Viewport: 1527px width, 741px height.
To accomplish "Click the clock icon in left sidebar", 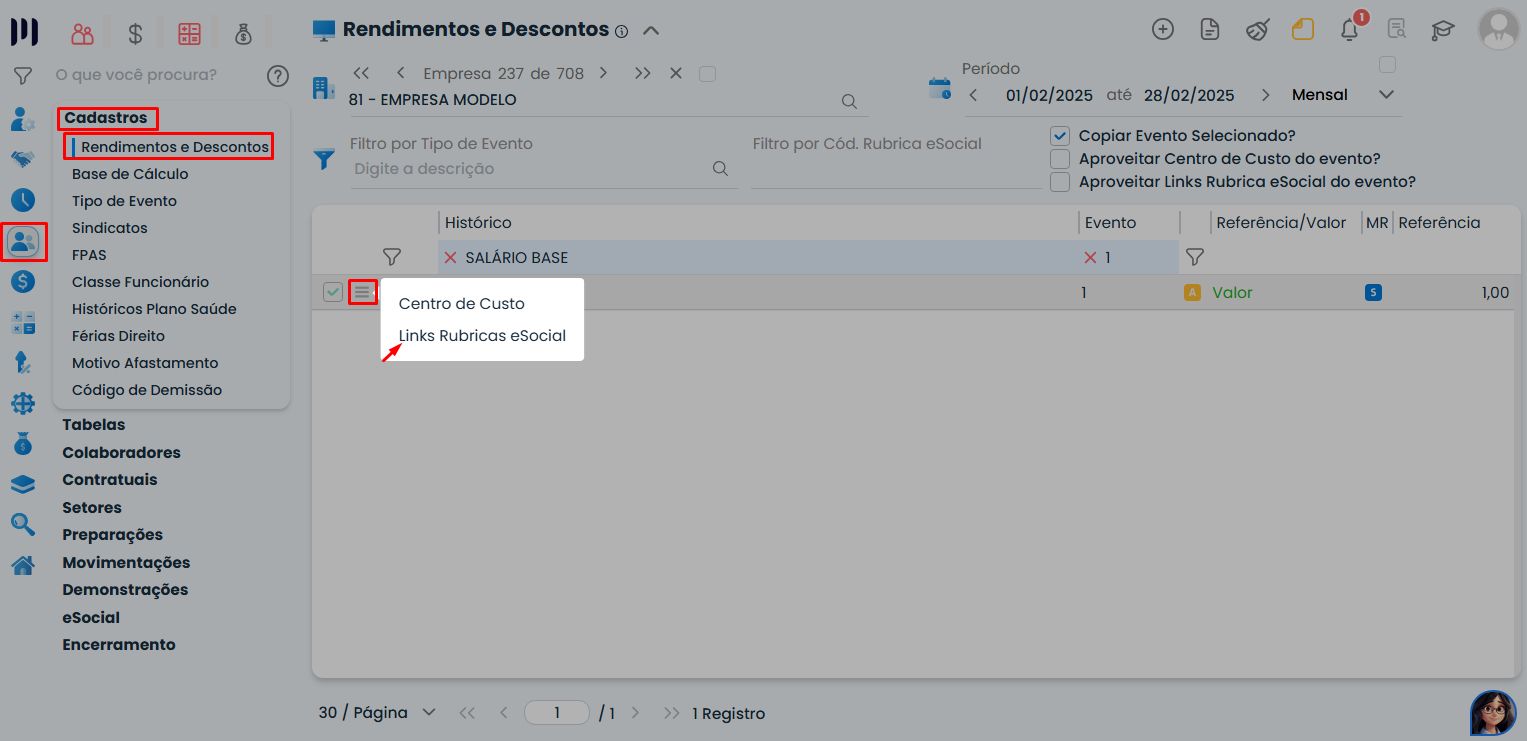I will (x=23, y=198).
